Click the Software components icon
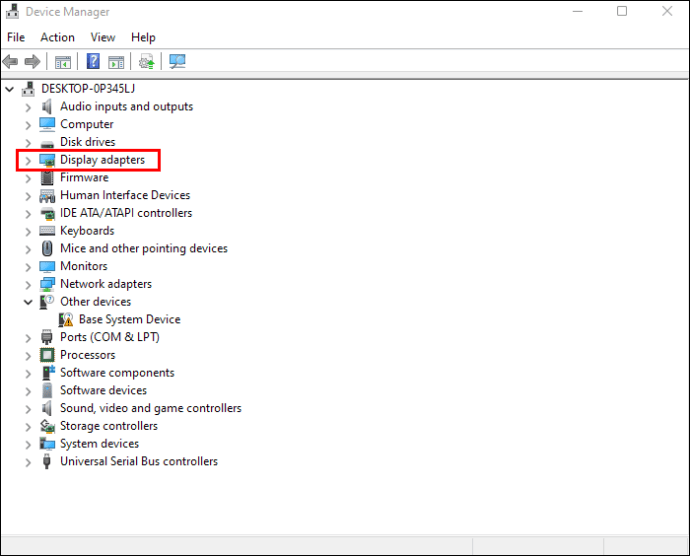The width and height of the screenshot is (690, 556). coord(48,372)
